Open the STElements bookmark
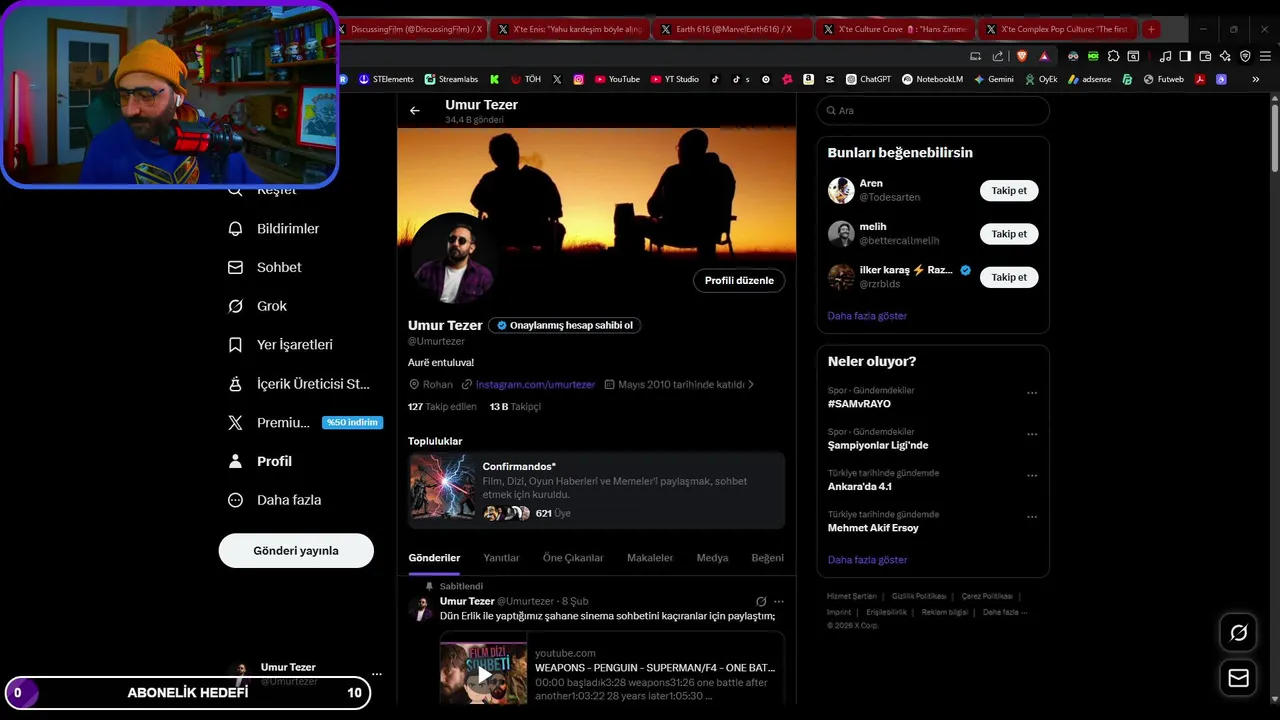Screen dimensions: 1280x720 click(x=386, y=79)
